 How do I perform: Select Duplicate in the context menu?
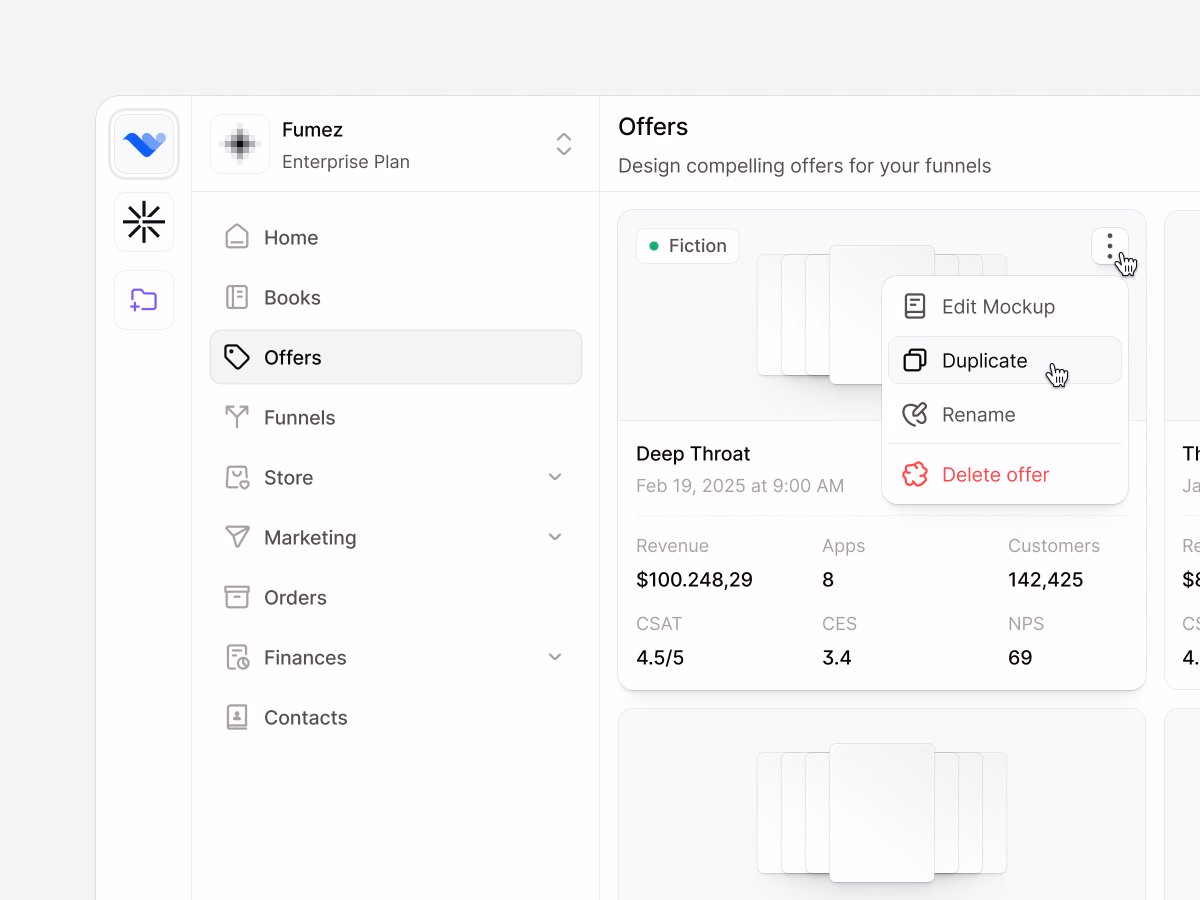click(x=1005, y=360)
